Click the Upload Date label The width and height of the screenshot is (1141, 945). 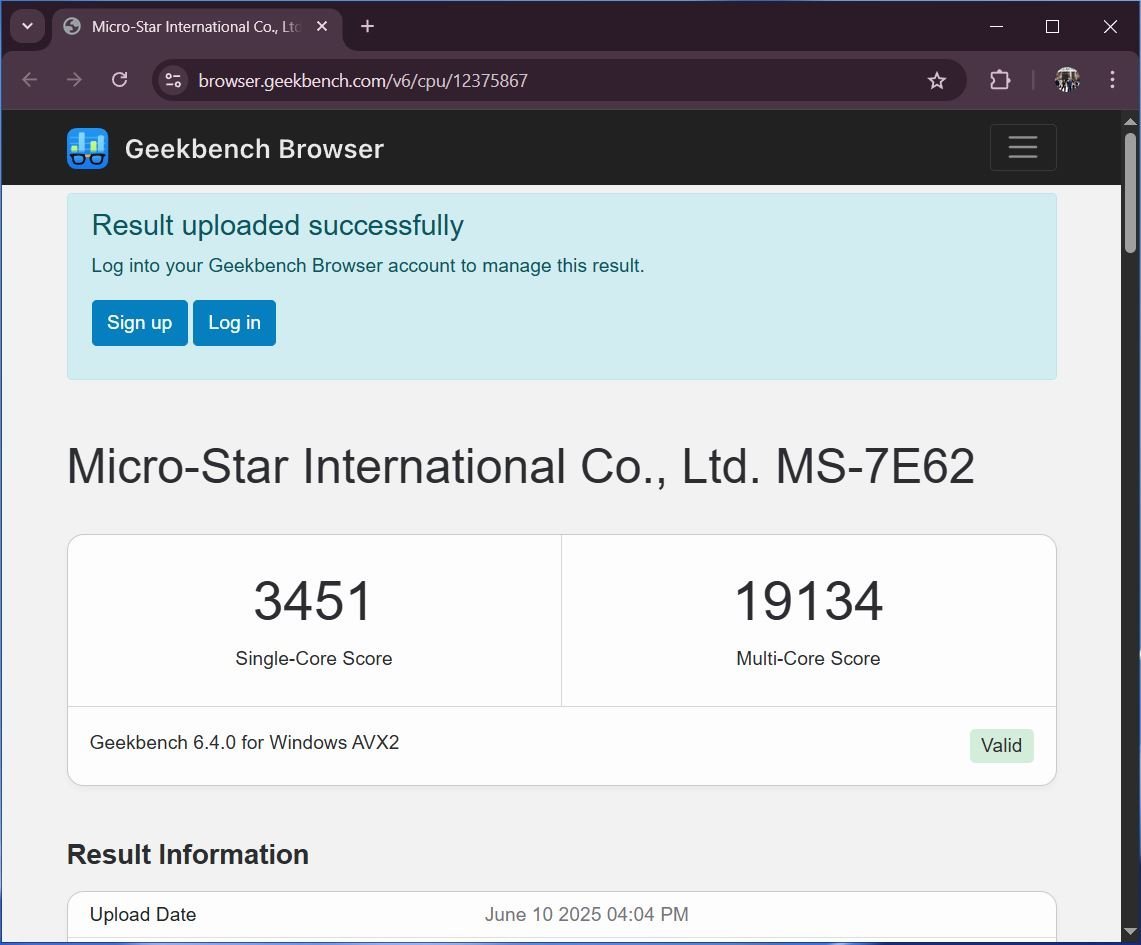pos(143,914)
